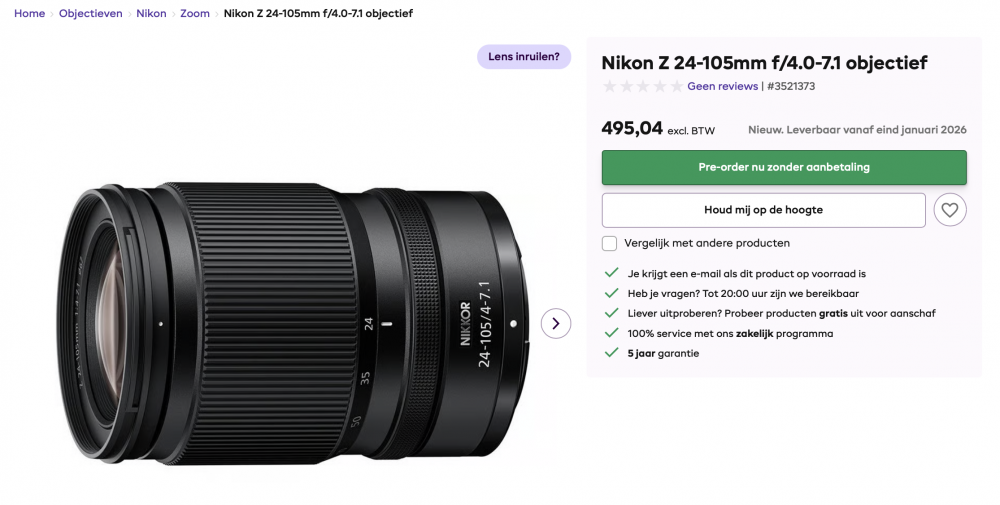Screen dimensions: 1000x505
Task: Click checkmark beside Liever uitproberen line
Action: (612, 313)
